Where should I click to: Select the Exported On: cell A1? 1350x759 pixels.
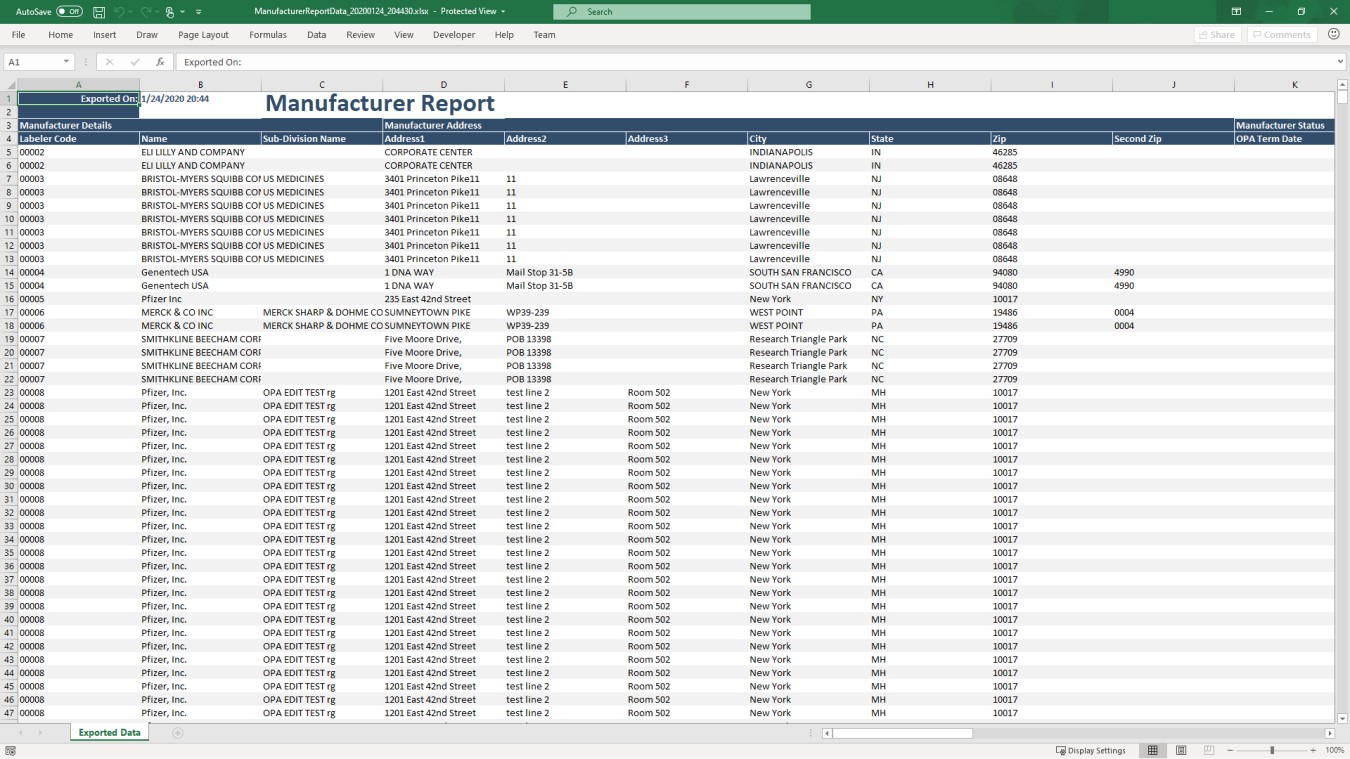(79, 99)
